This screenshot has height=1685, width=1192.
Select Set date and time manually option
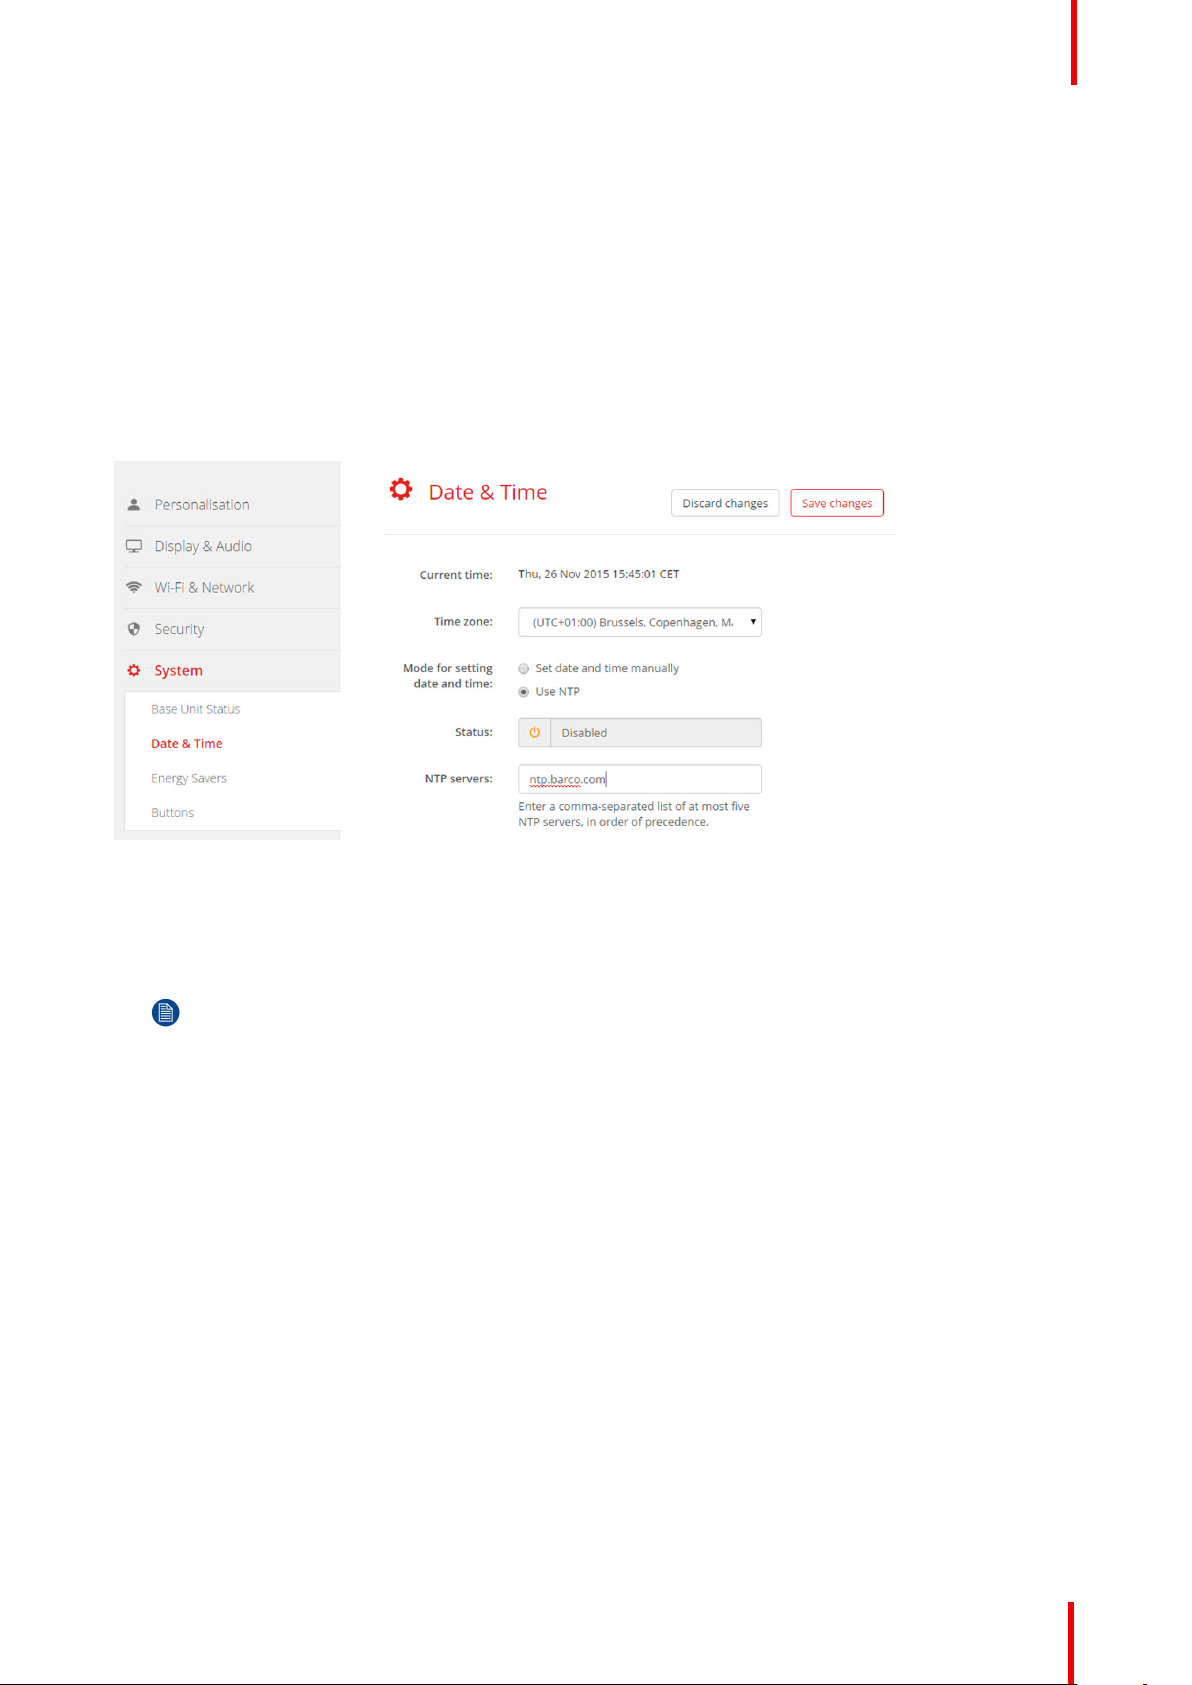(523, 669)
